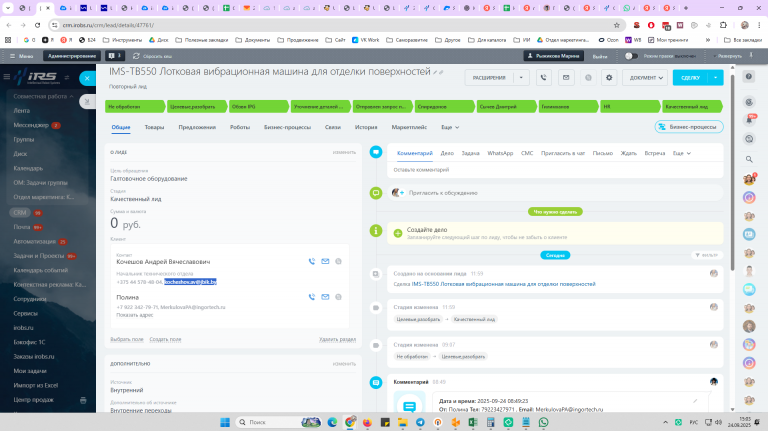Viewport: 768px width, 431px height.
Task: Open the notes counter button in admin bar
Action: click(x=114, y=56)
